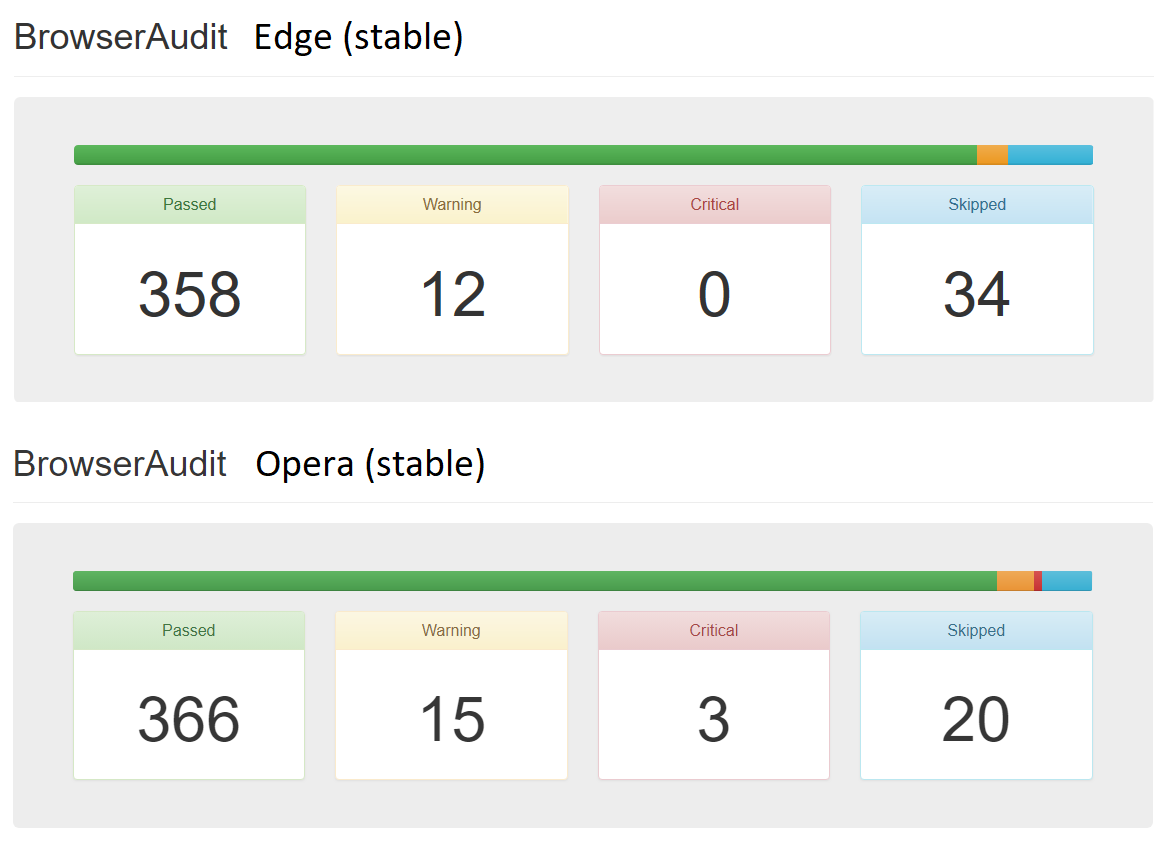Select the Warning panel header for Opera
The image size is (1164, 859).
coord(451,631)
